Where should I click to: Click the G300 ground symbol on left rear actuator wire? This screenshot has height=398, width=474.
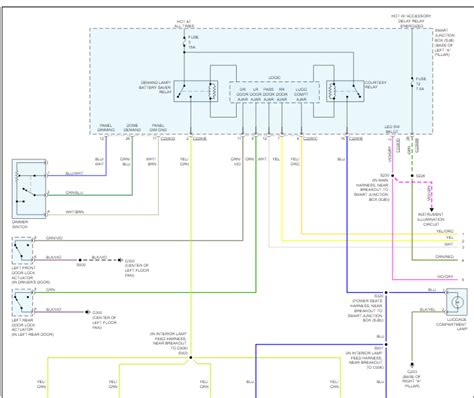click(87, 312)
